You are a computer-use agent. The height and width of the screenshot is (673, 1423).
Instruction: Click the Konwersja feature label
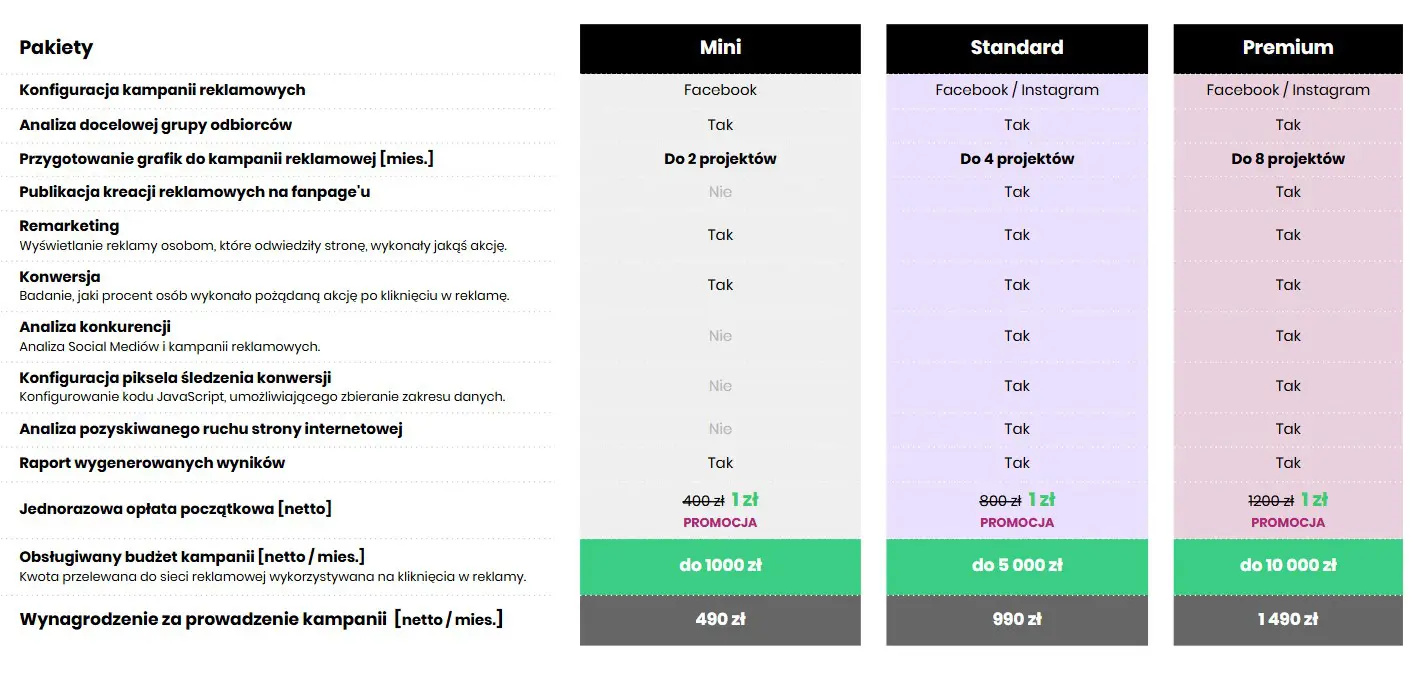pos(60,277)
